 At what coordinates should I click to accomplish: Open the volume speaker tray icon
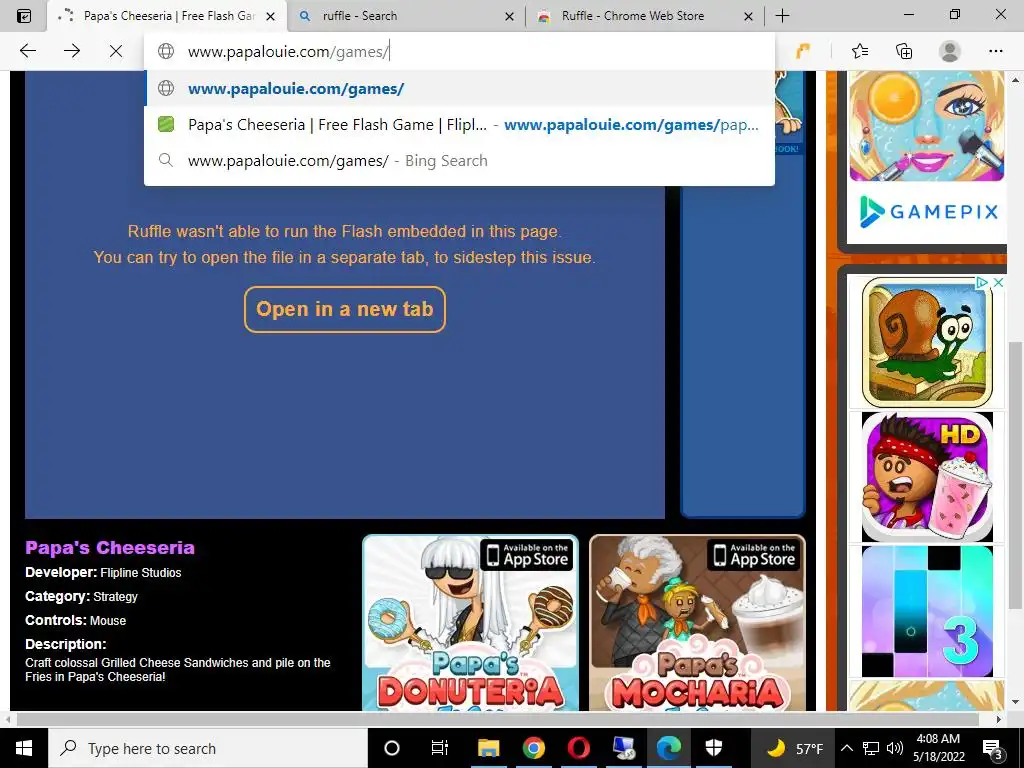tap(895, 748)
